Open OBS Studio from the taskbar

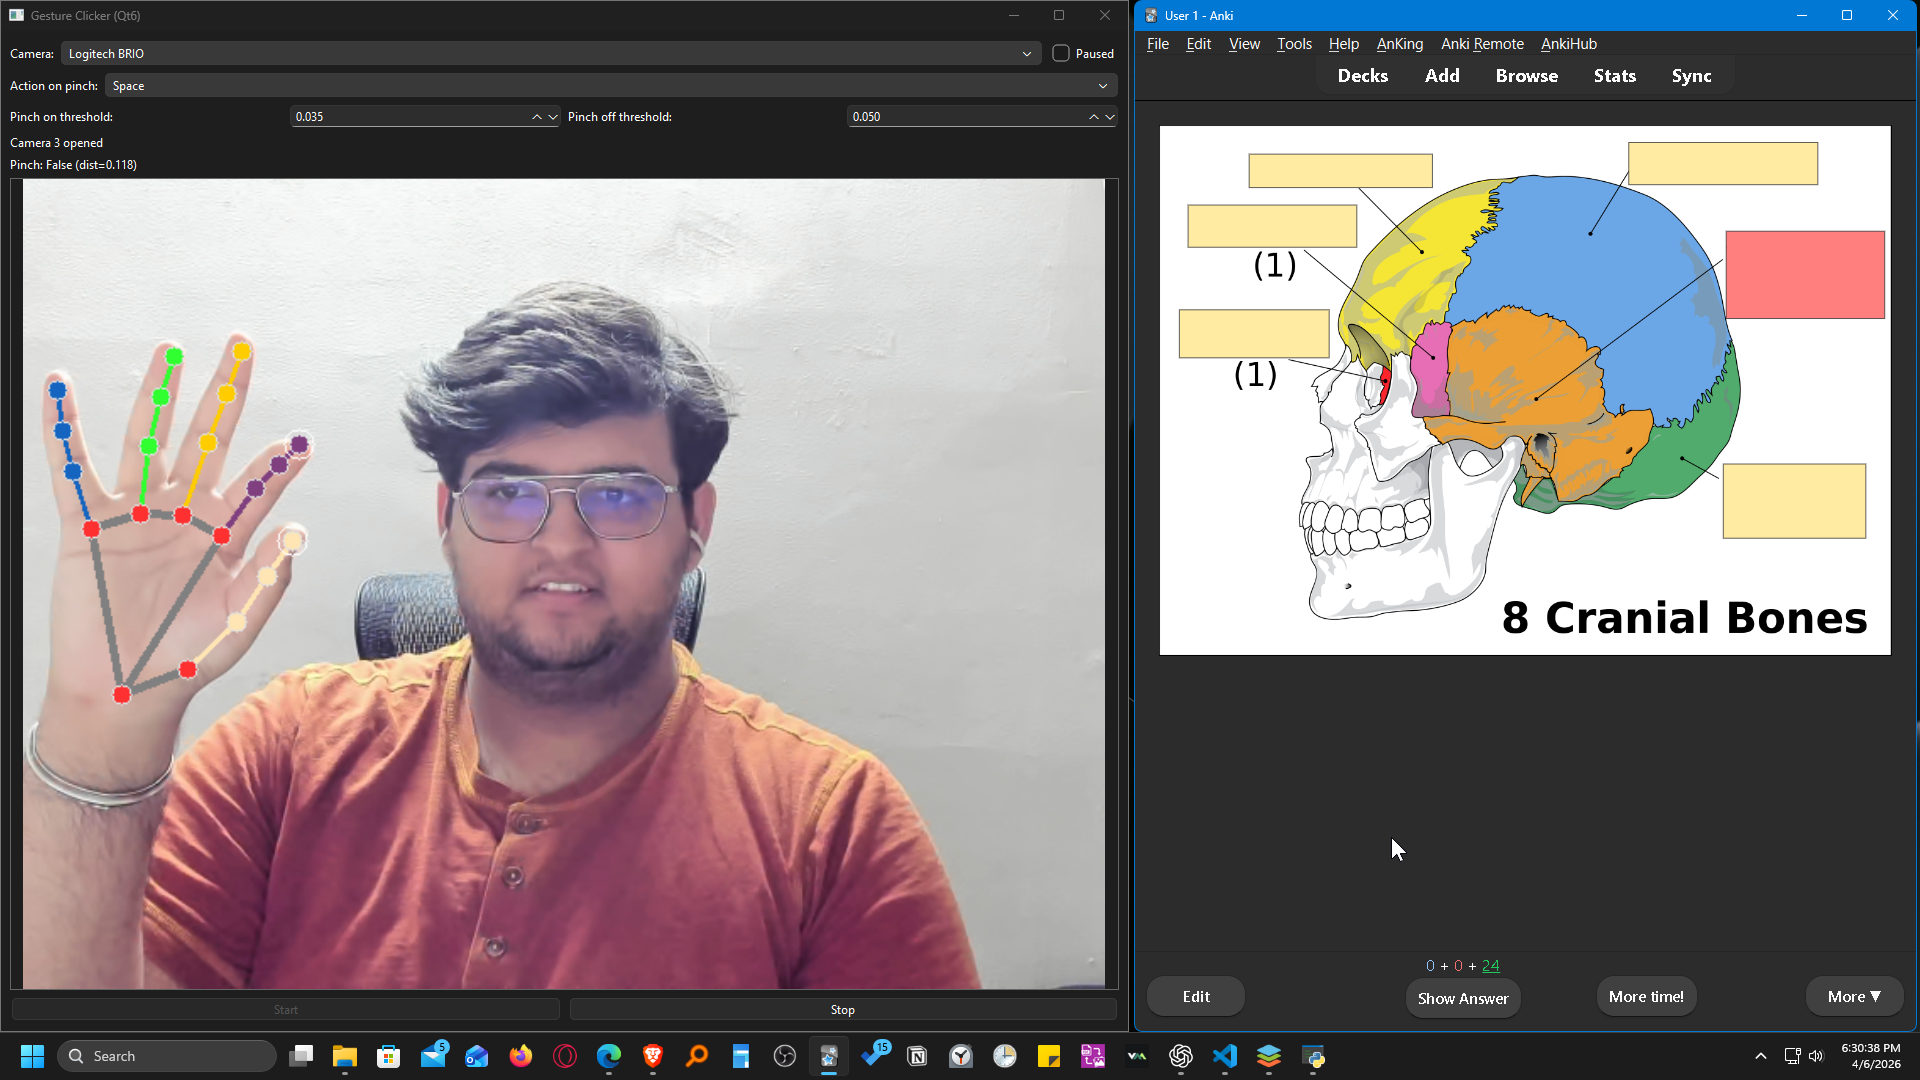784,1055
